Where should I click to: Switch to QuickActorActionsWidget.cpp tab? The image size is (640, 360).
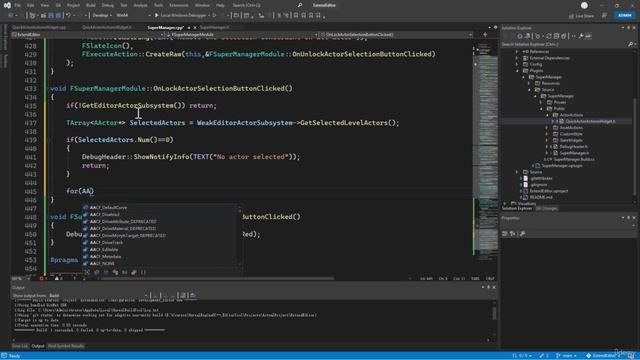point(39,27)
